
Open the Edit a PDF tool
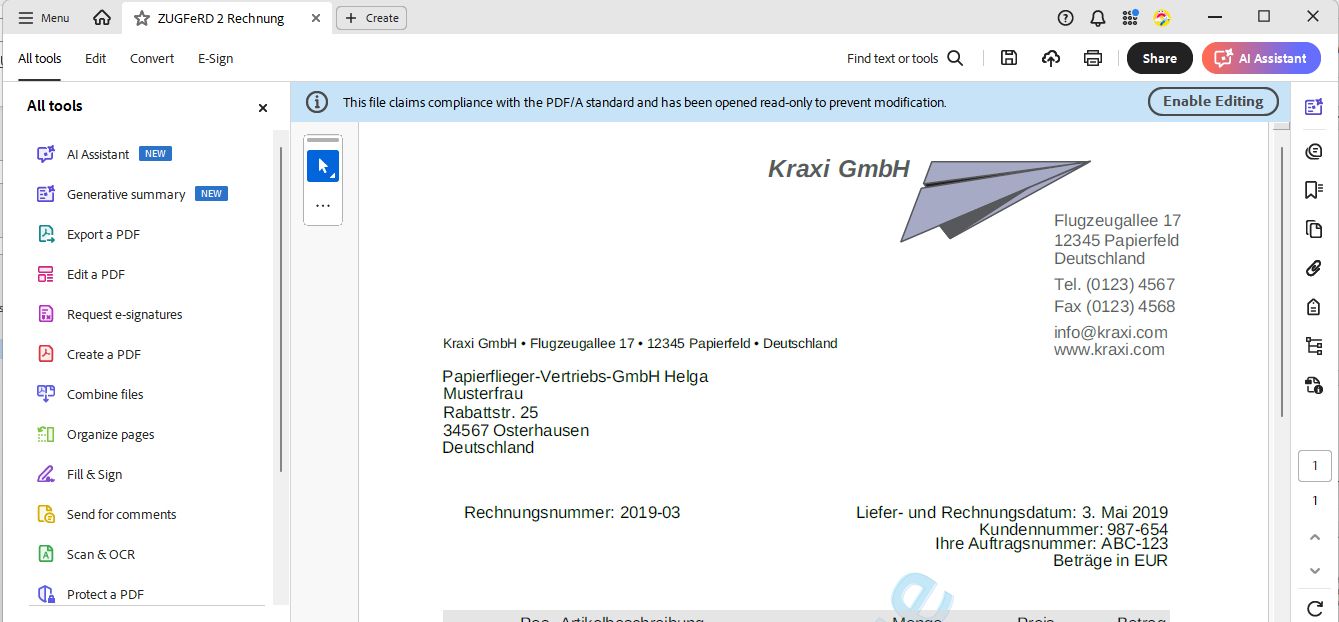pos(96,274)
